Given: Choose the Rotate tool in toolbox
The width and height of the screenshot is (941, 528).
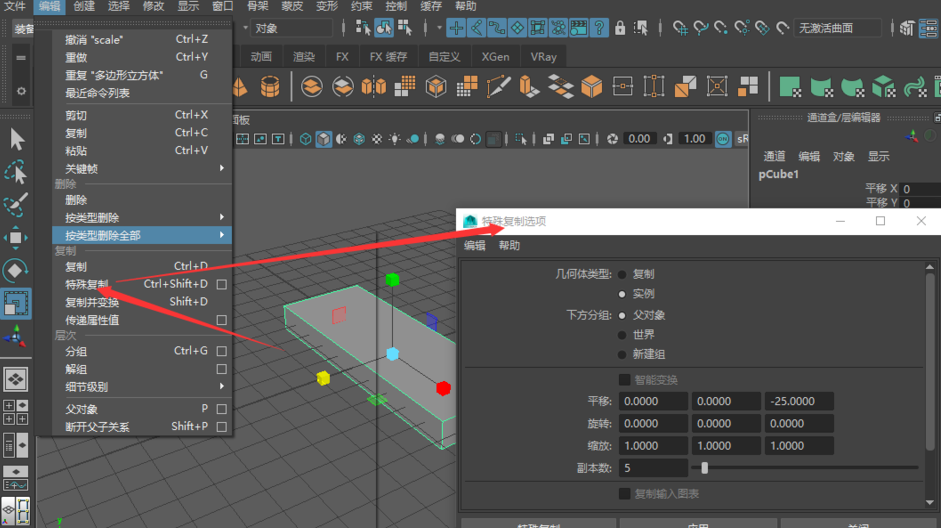Looking at the screenshot, I should tap(16, 271).
